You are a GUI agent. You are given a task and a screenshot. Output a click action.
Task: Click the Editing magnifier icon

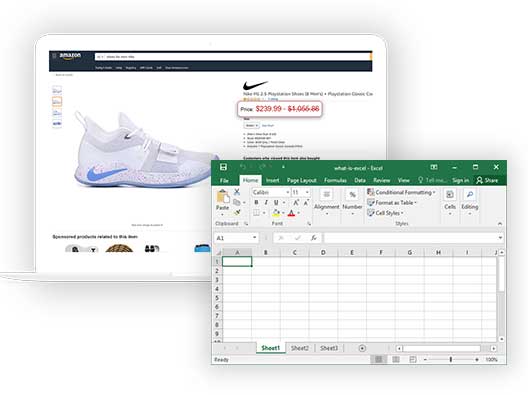click(x=470, y=194)
